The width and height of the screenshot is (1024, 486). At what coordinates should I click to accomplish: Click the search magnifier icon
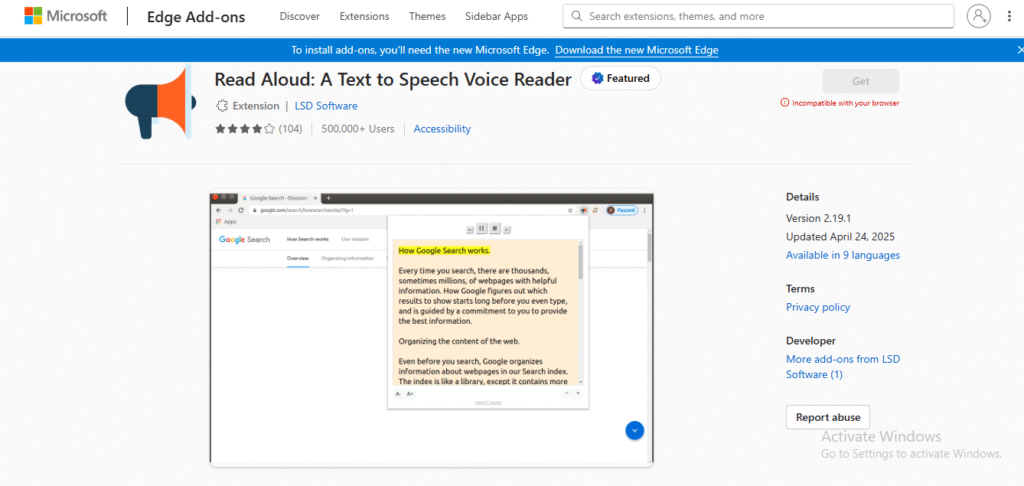577,16
